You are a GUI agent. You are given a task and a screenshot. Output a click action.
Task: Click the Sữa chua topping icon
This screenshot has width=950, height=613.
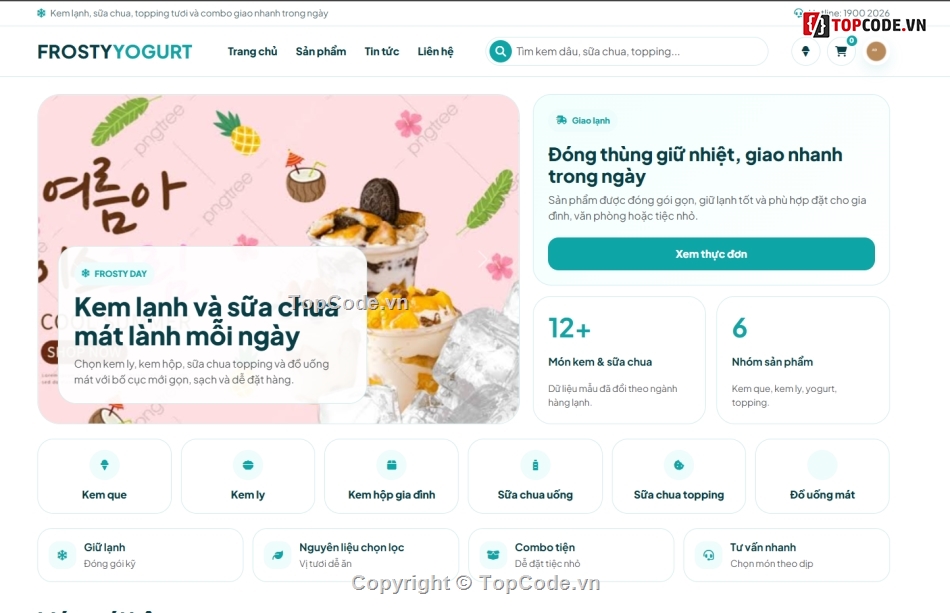point(679,465)
